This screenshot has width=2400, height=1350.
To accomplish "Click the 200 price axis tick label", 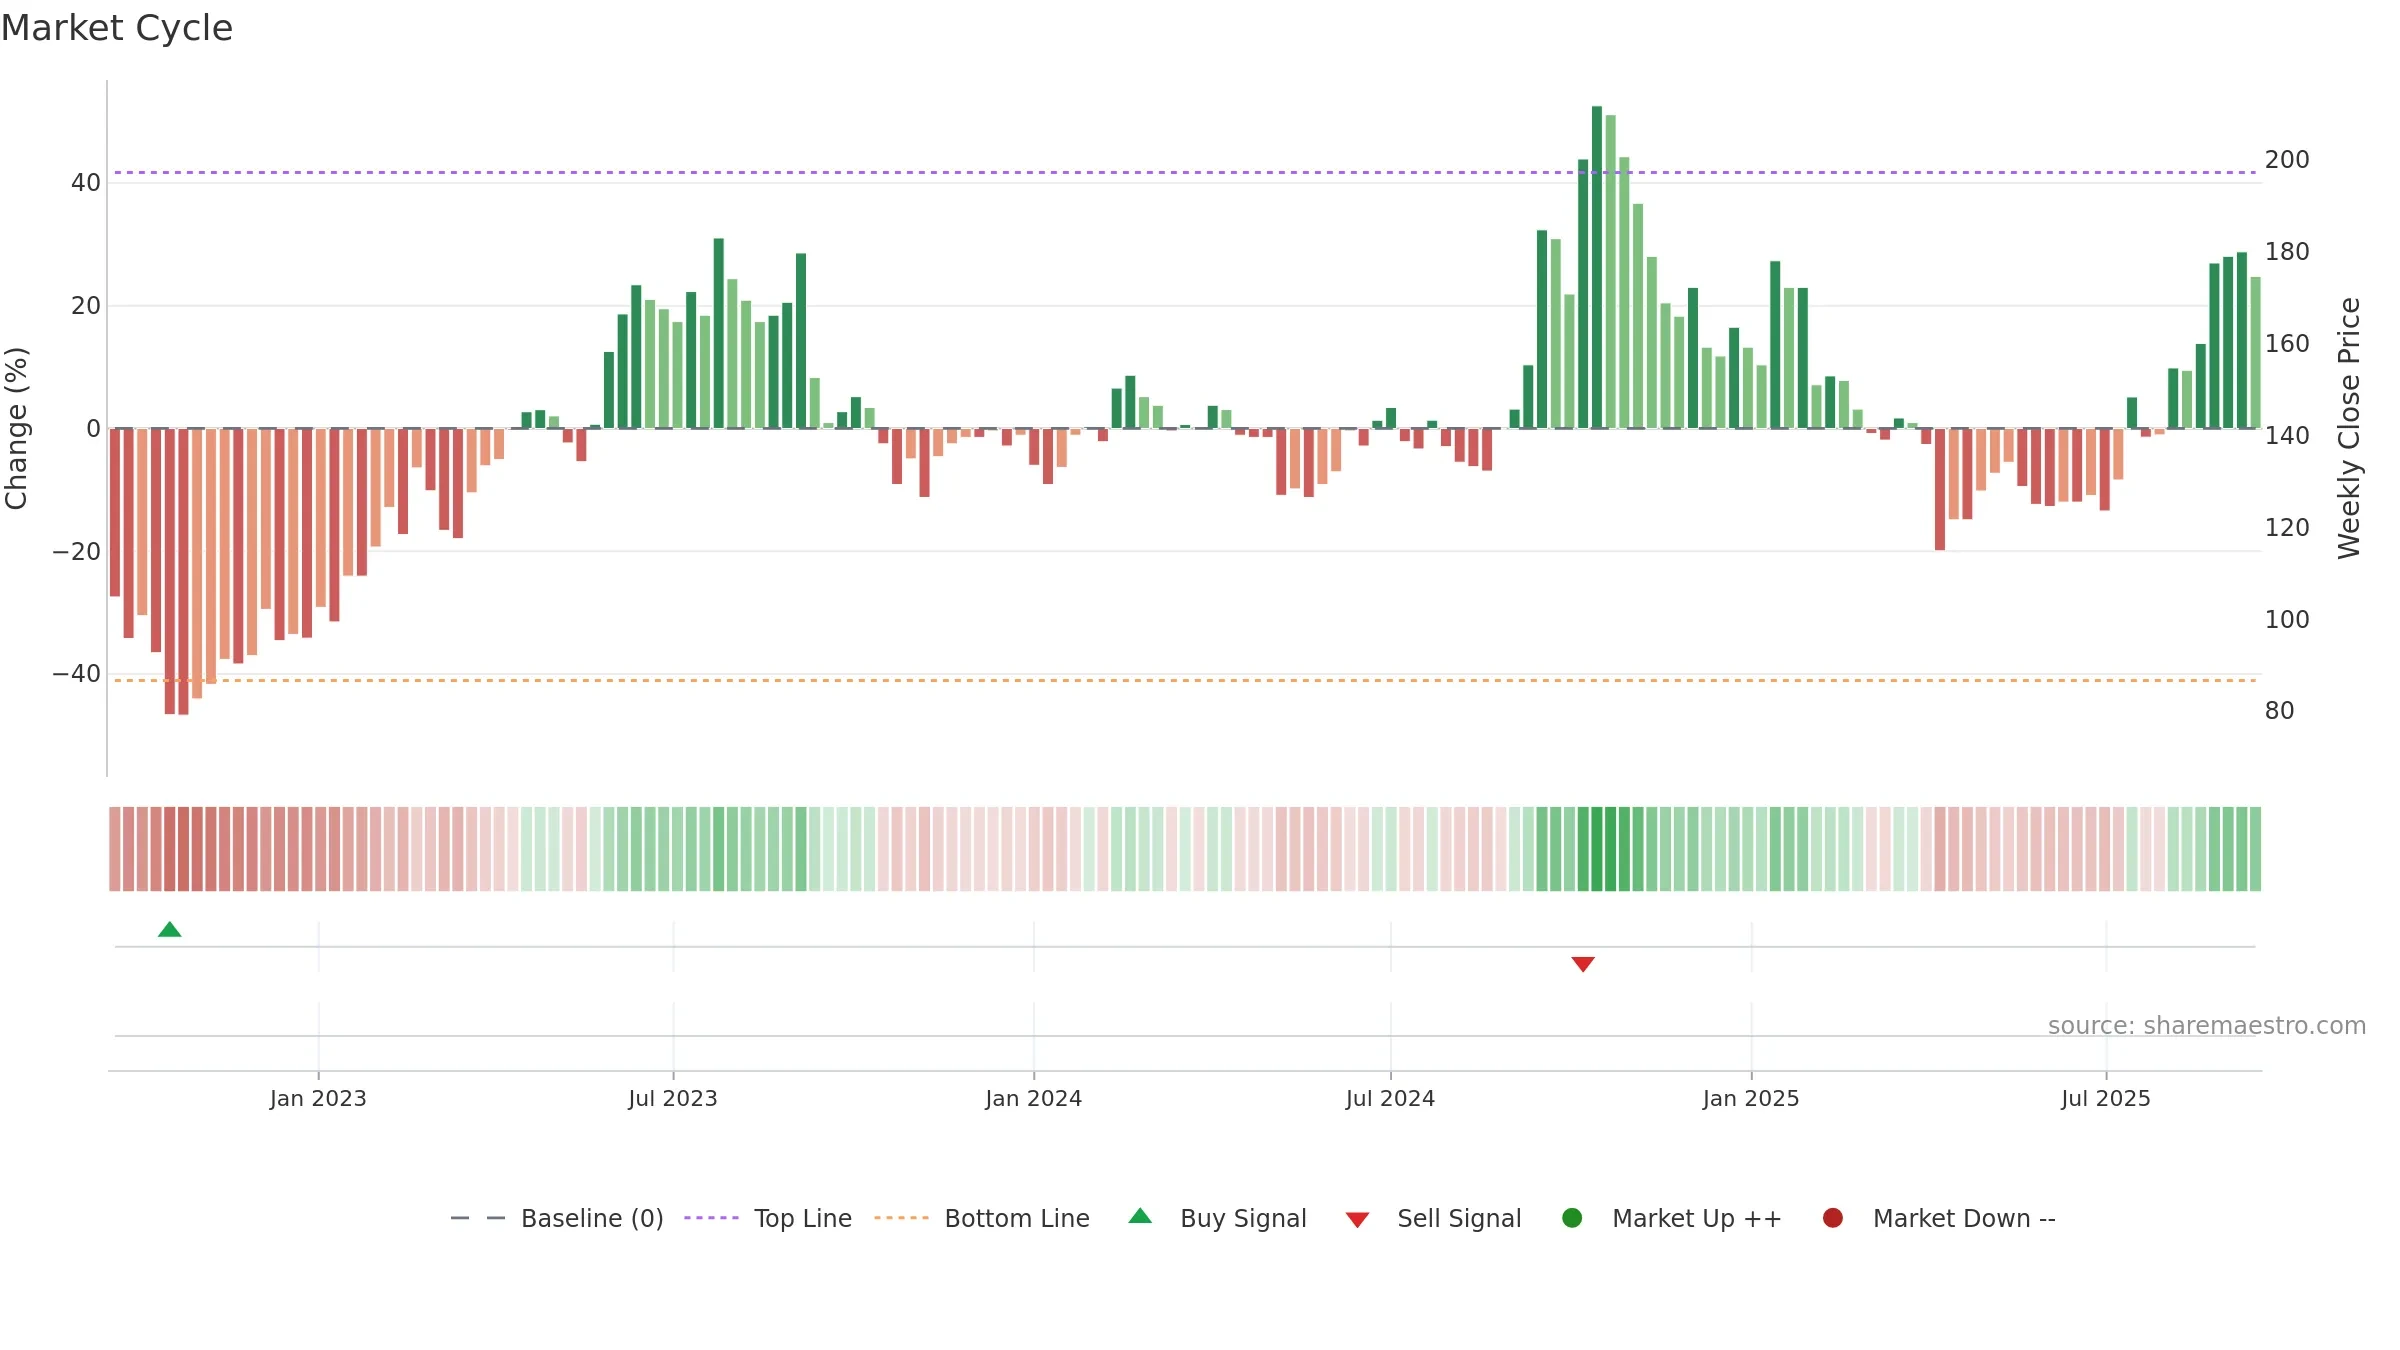I will [x=2287, y=160].
